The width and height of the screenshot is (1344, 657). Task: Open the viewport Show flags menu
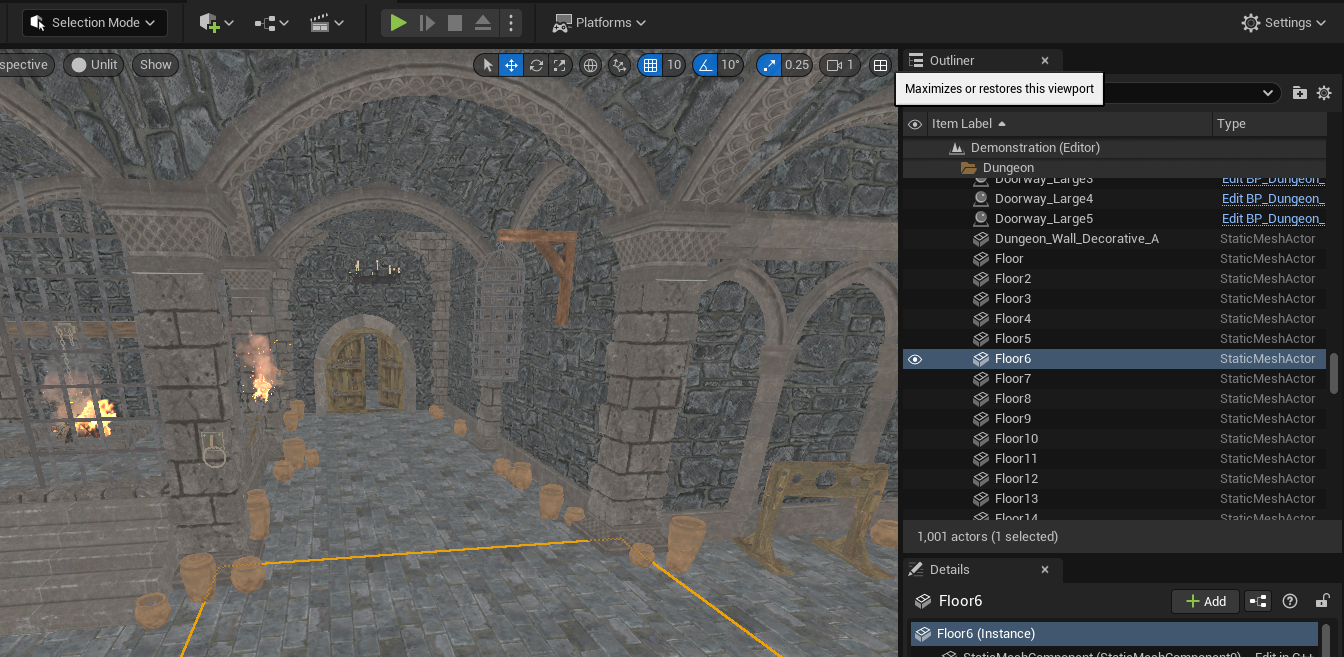pos(155,64)
